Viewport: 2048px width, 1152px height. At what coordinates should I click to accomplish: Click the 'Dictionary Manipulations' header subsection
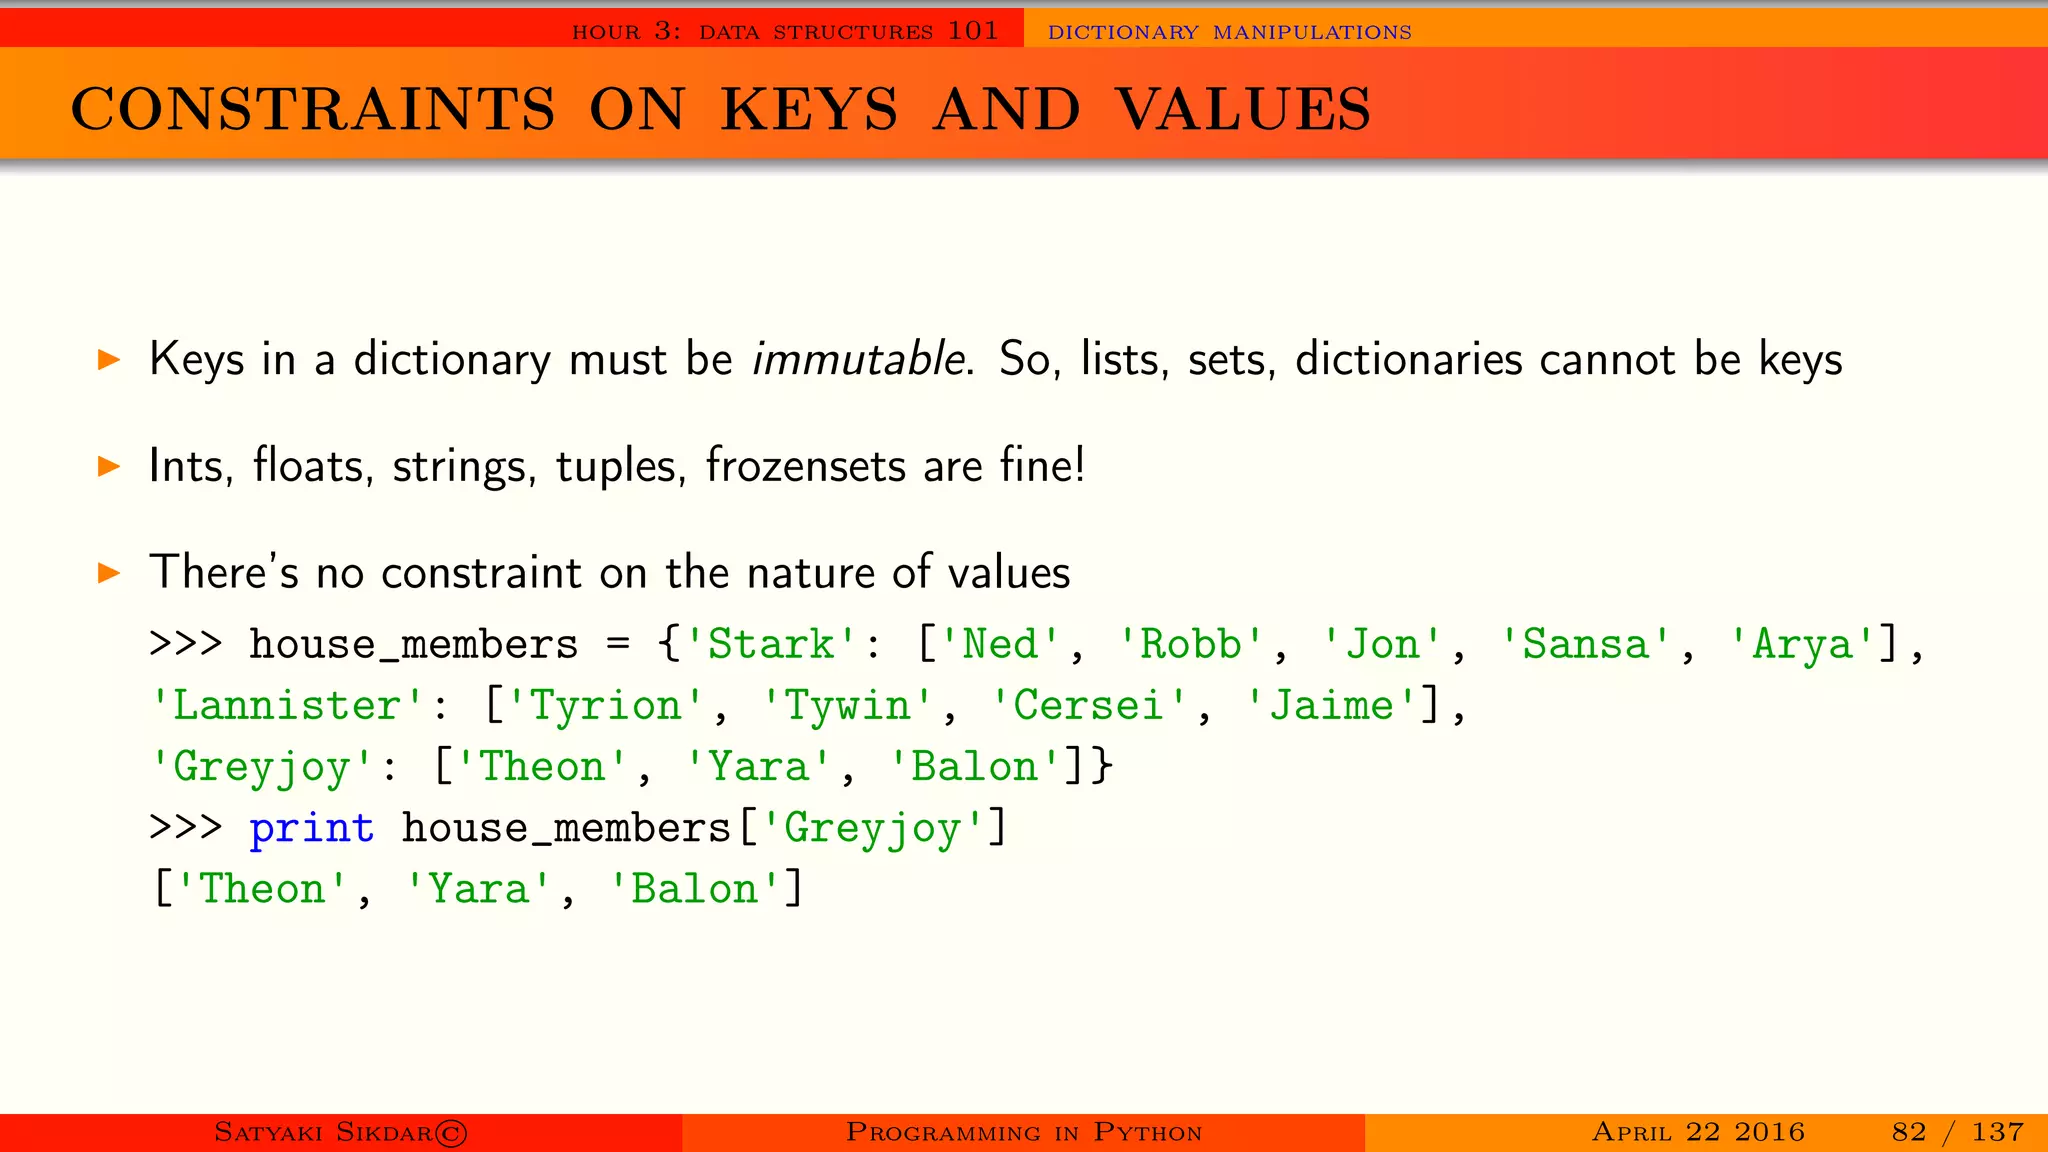pyautogui.click(x=1229, y=32)
